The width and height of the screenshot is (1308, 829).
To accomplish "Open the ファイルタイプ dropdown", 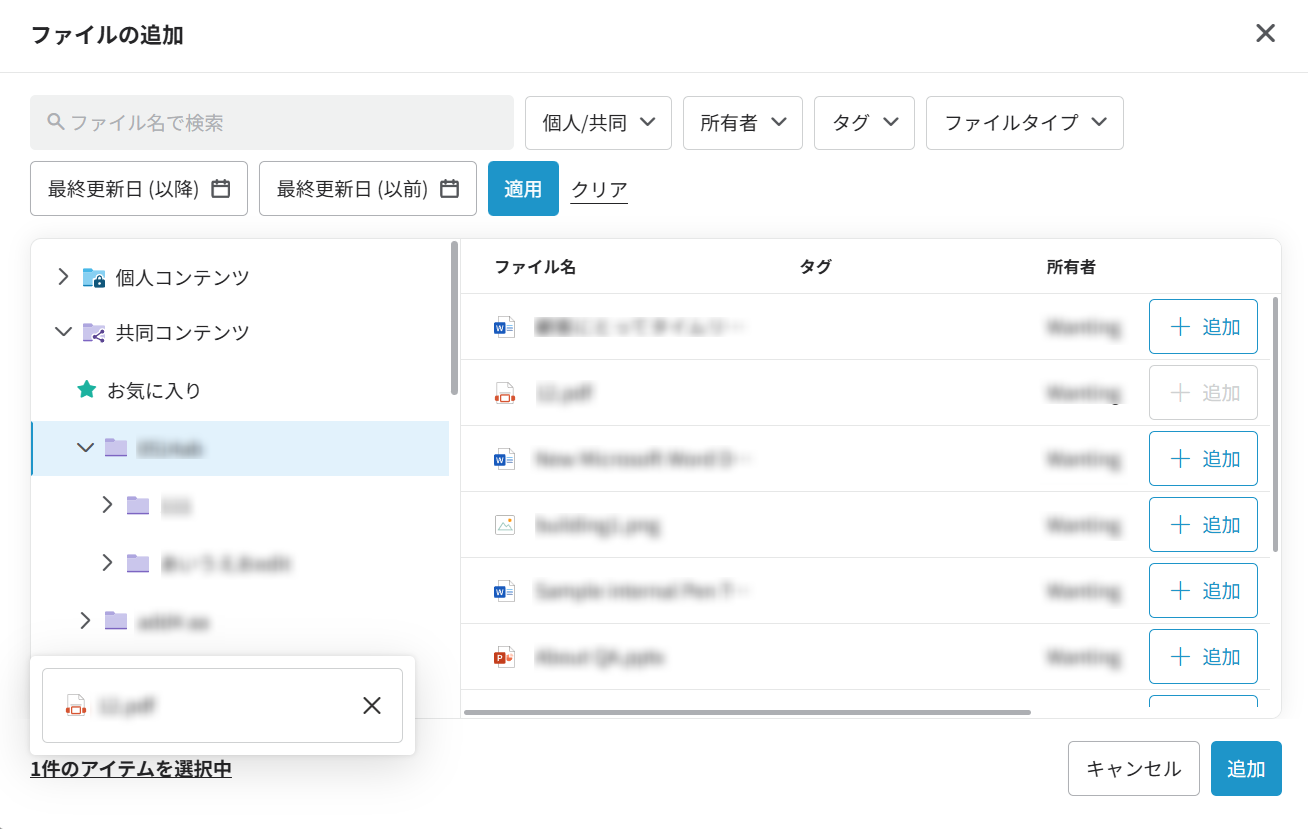I will click(1025, 123).
